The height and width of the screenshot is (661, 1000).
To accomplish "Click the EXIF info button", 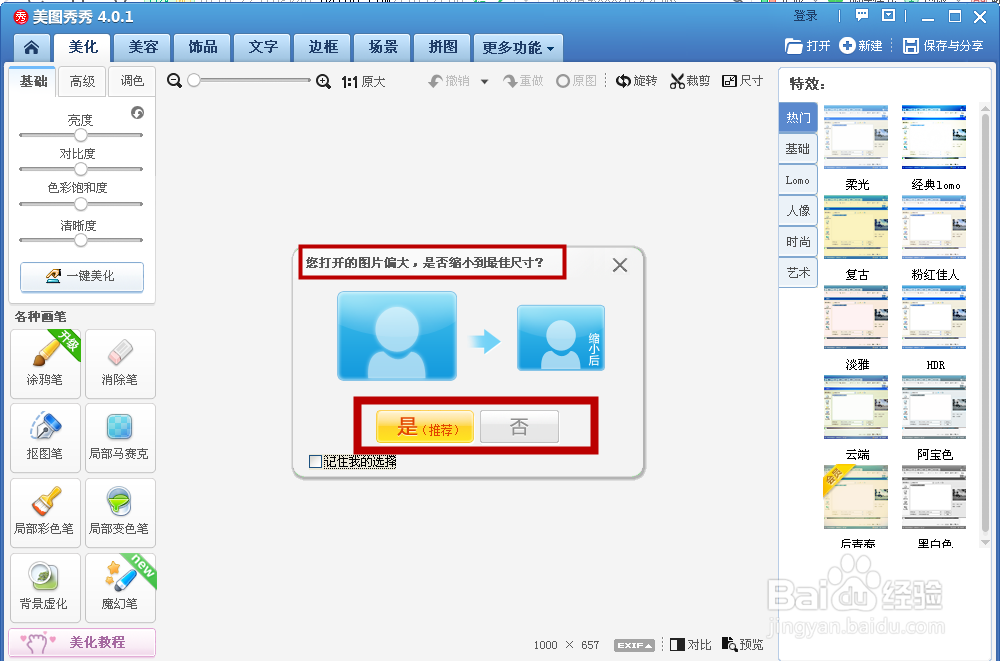I will (635, 645).
